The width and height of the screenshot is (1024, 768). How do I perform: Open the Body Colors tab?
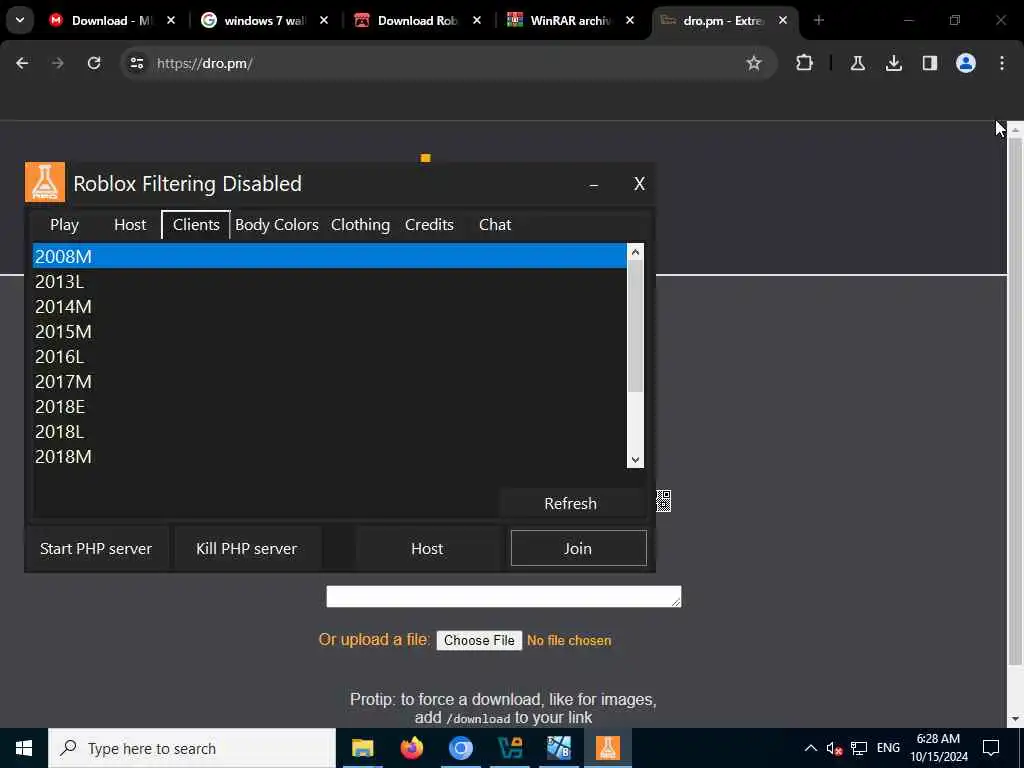coord(277,225)
